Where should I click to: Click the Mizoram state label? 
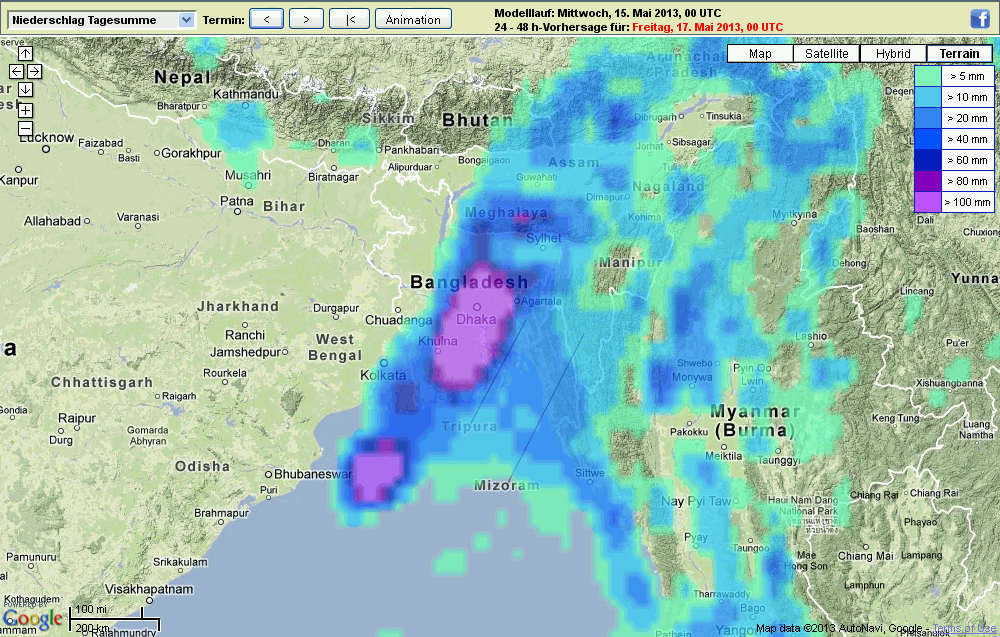point(506,485)
